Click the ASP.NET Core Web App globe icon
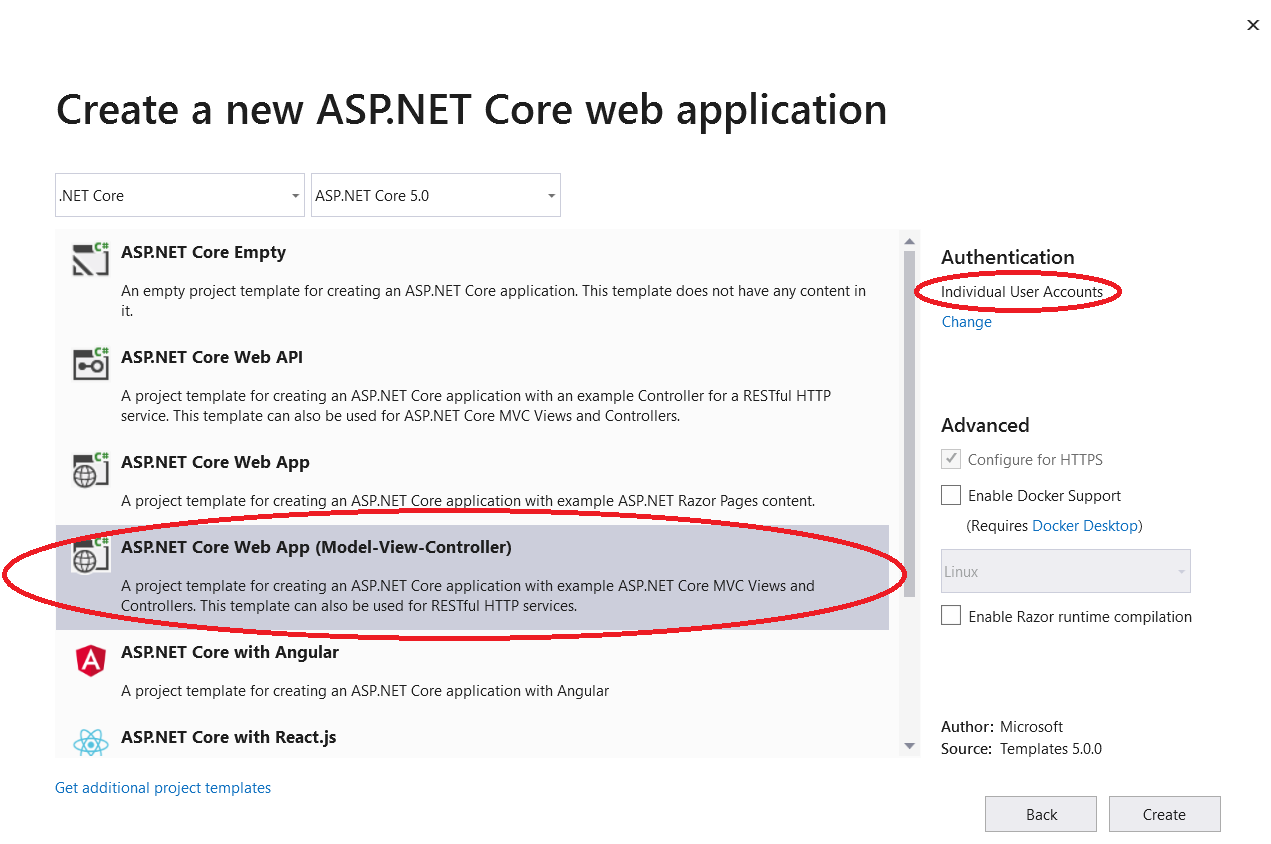The image size is (1271, 844). (x=90, y=468)
